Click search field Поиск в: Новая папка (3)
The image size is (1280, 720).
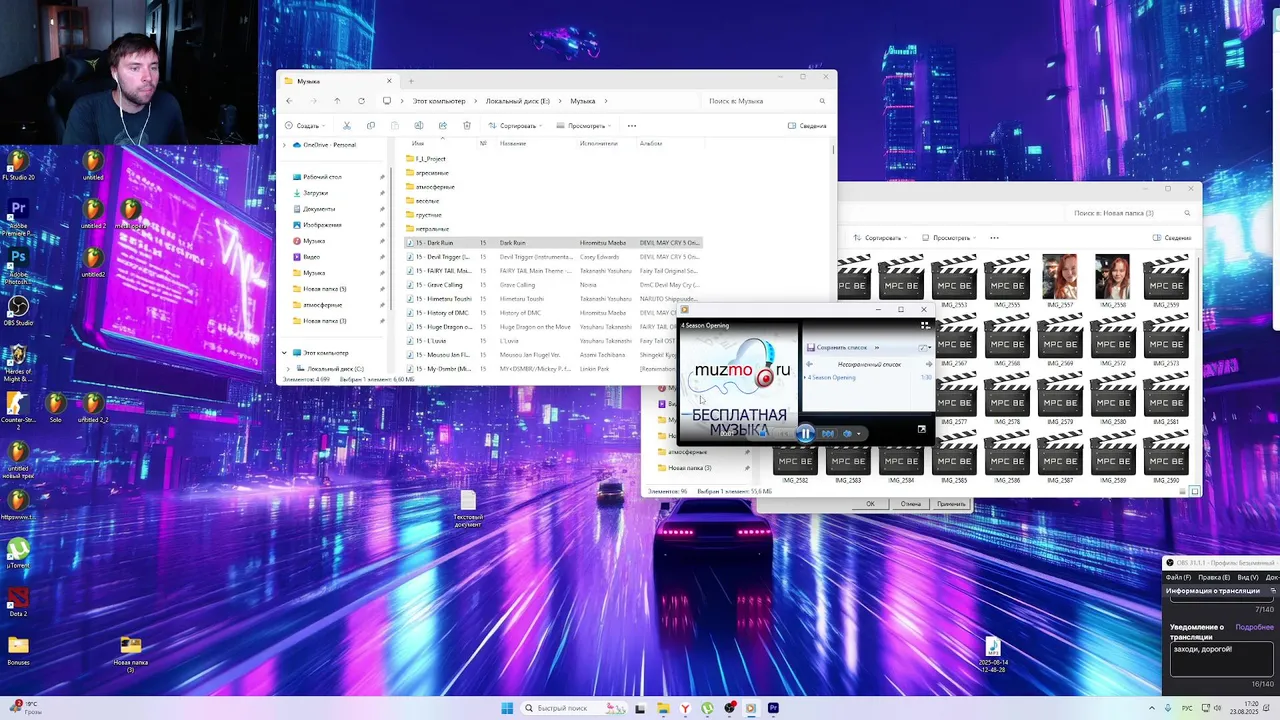tap(1131, 213)
